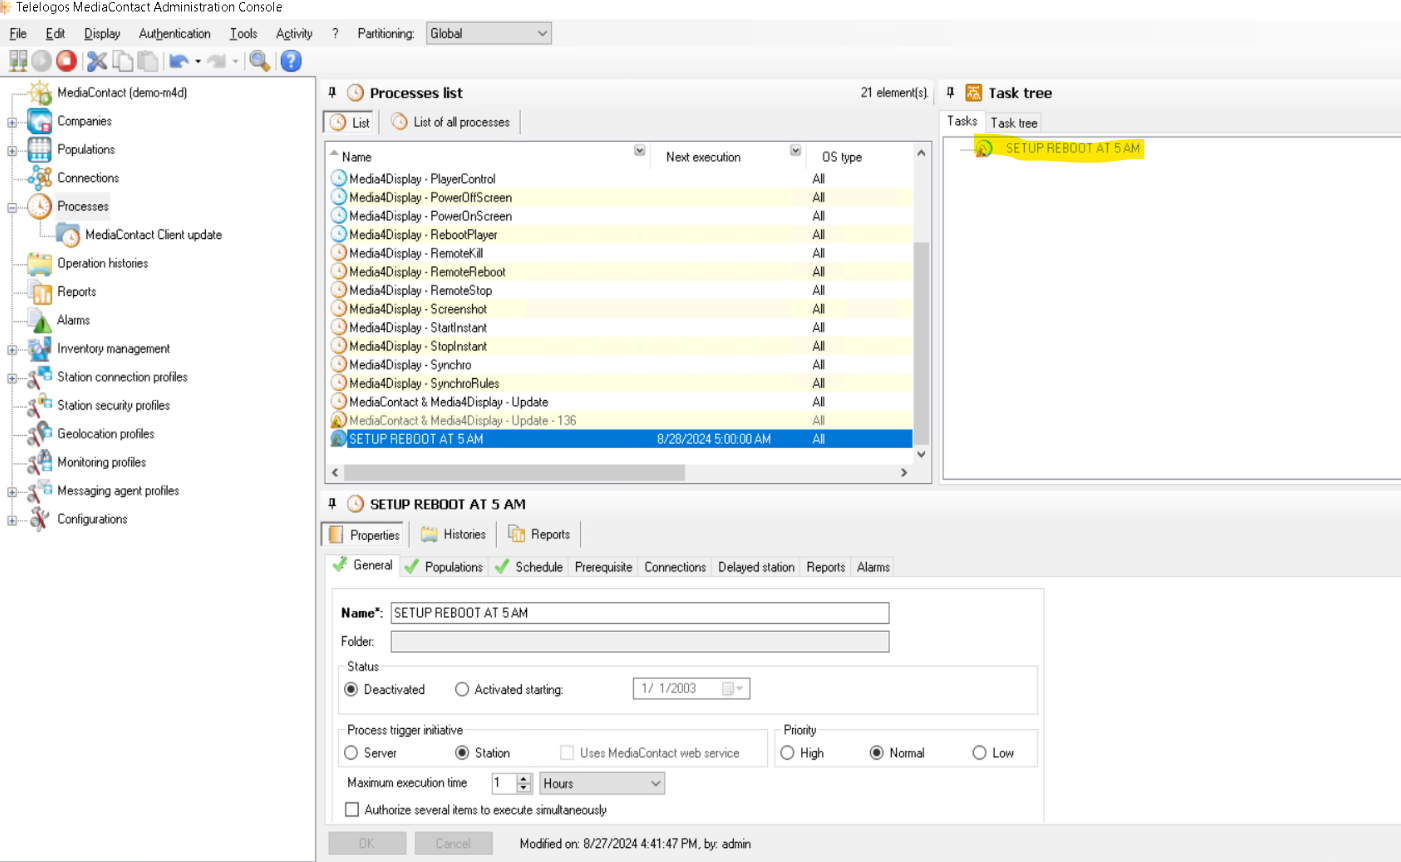The width and height of the screenshot is (1401, 862).
Task: Open the Name column filter dropdown
Action: [x=639, y=151]
